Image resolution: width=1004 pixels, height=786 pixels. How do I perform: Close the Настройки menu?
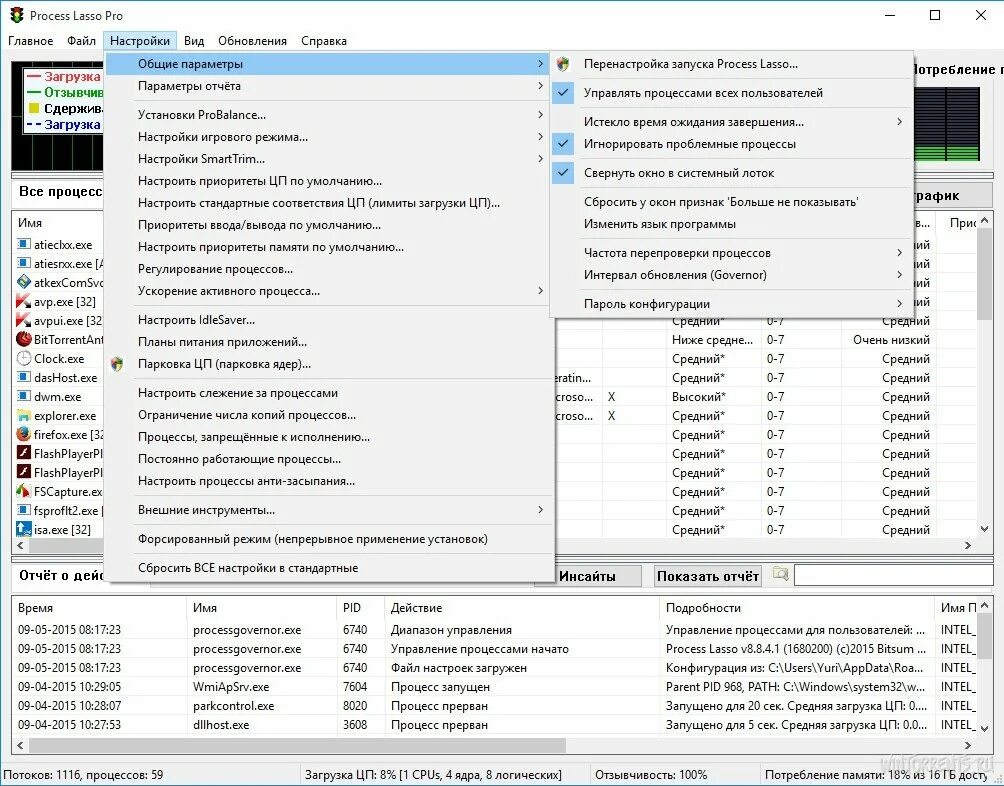point(140,41)
